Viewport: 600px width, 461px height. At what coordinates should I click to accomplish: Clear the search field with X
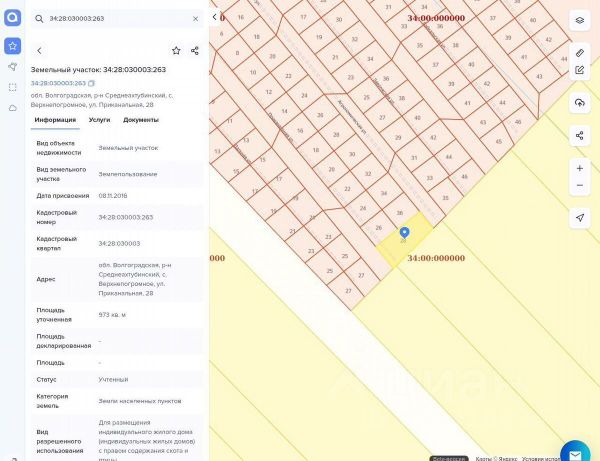tap(196, 18)
